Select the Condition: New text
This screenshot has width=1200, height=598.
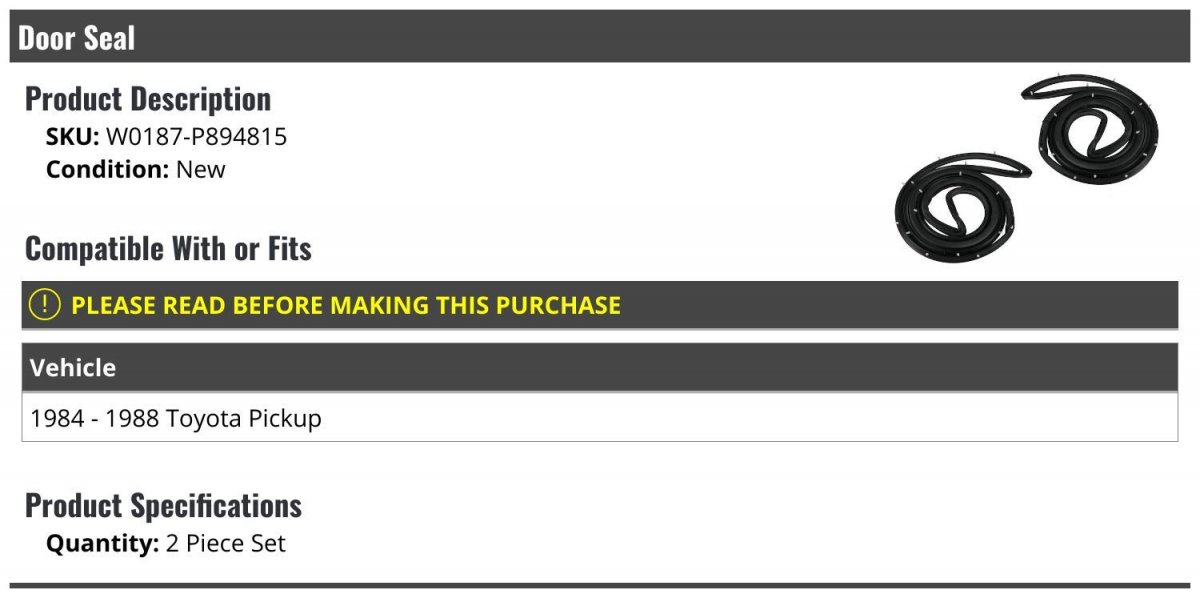[136, 169]
